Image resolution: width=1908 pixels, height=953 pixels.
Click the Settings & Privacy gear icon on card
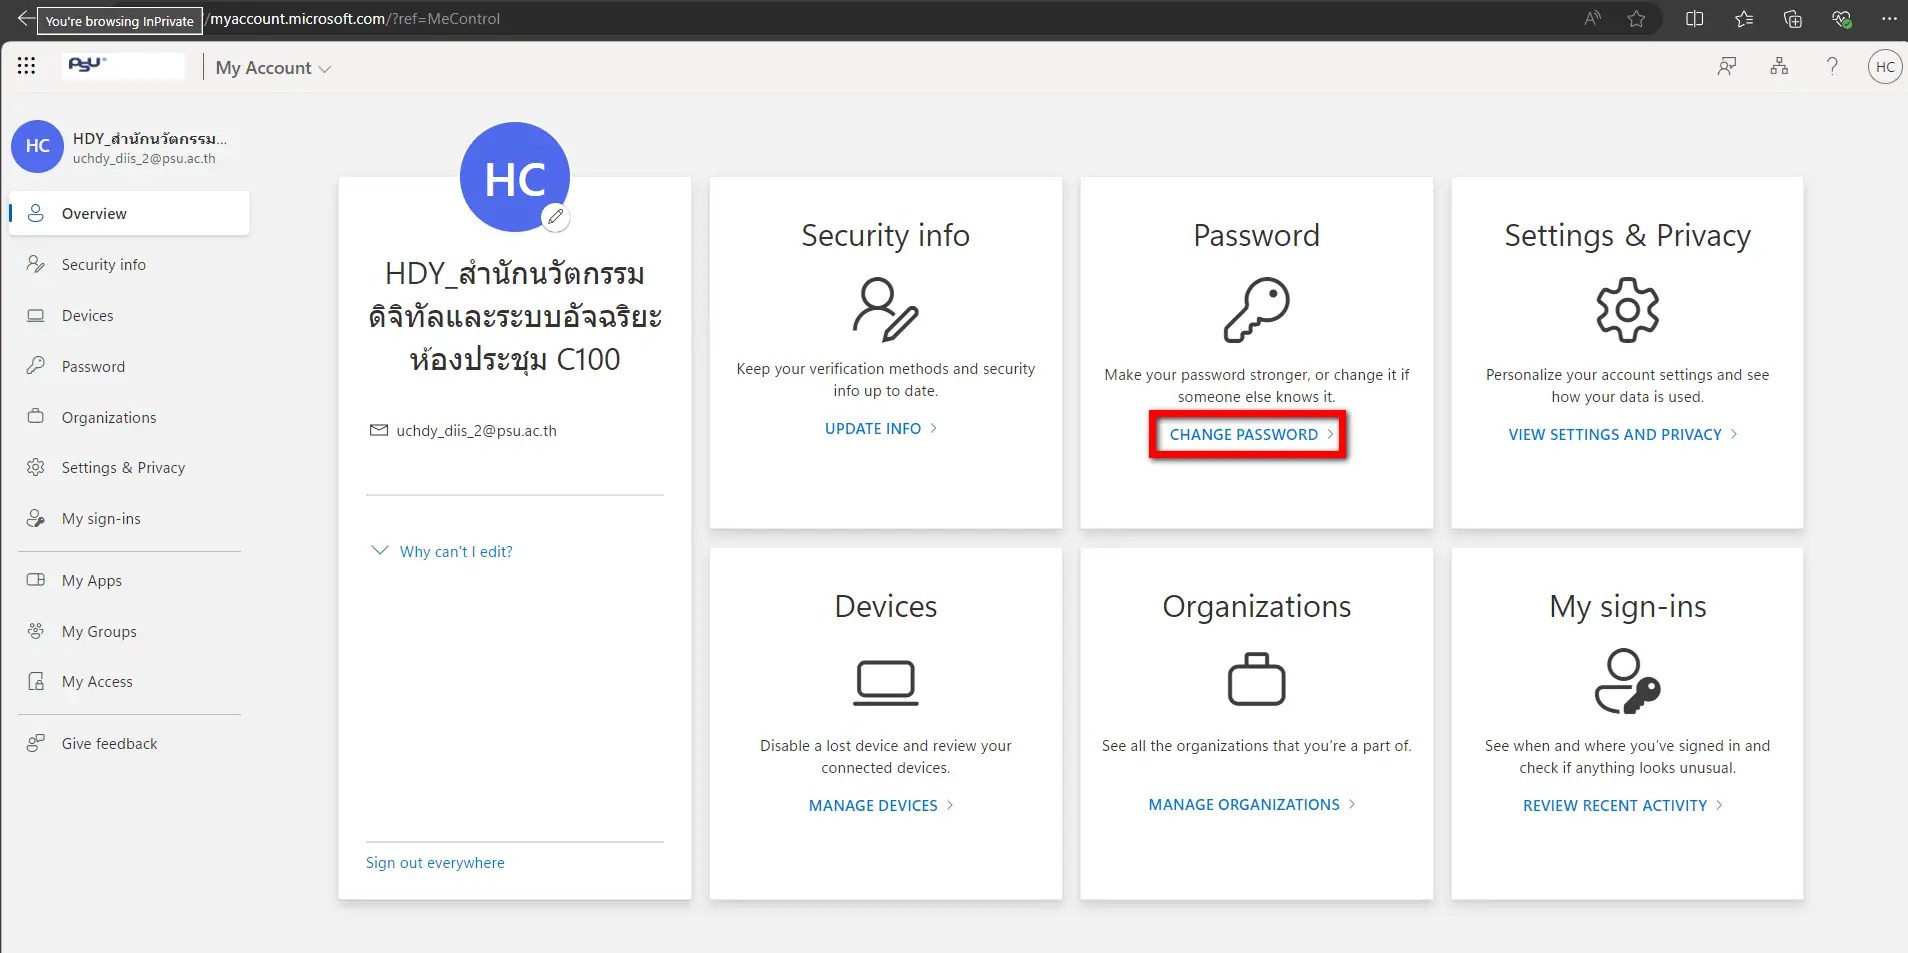click(x=1628, y=310)
